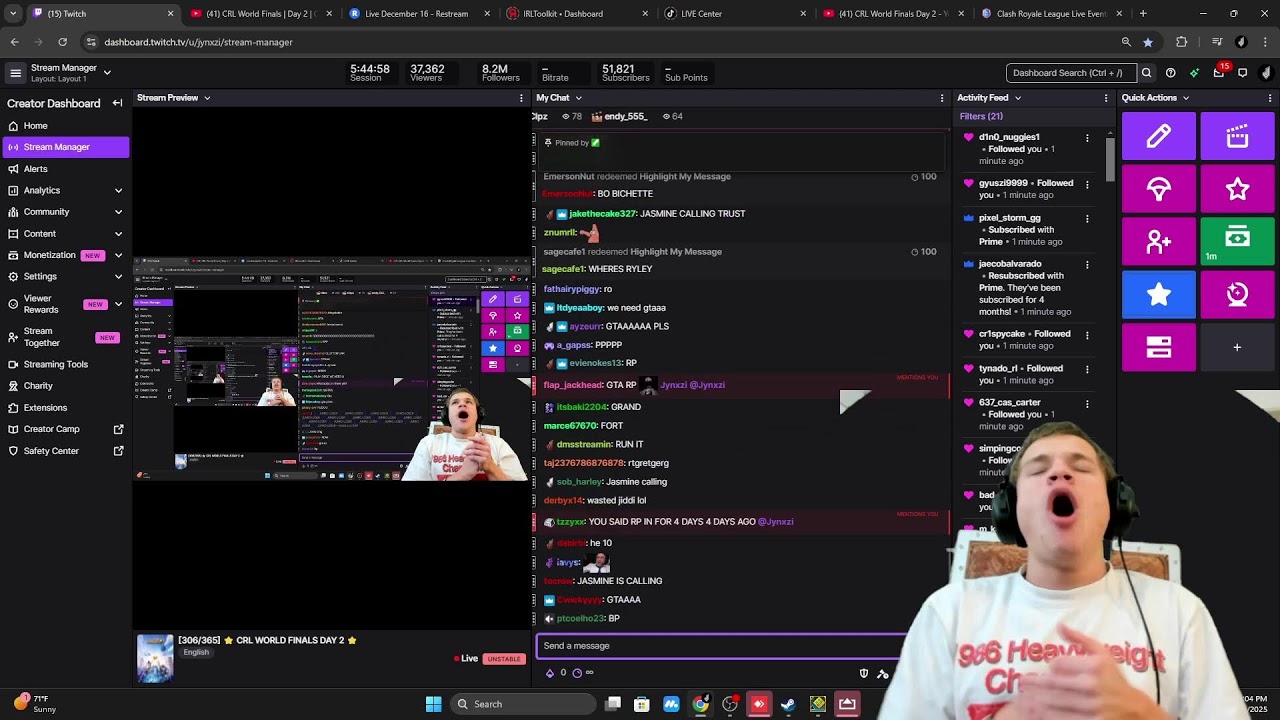Focus the Send a message chat box
Image resolution: width=1280 pixels, height=720 pixels.
point(720,646)
